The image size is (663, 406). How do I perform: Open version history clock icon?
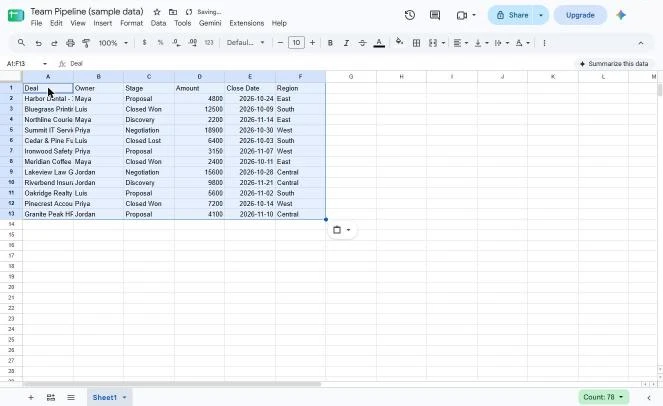point(409,15)
